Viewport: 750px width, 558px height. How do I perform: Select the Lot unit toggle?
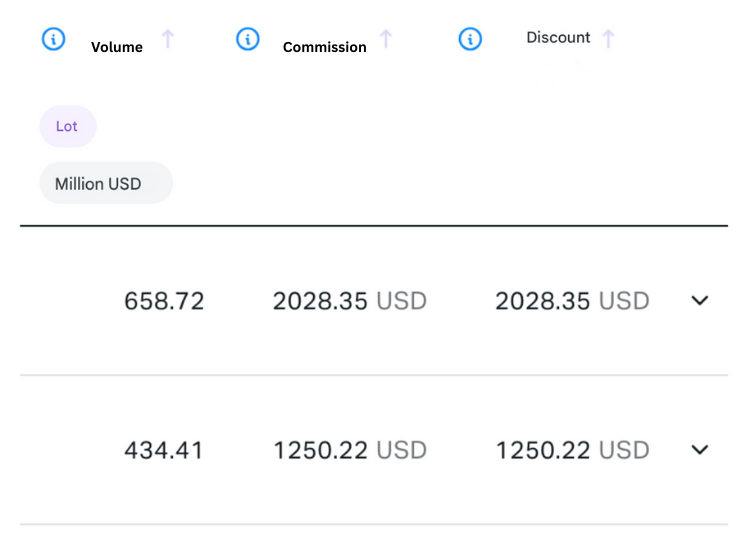pos(68,126)
